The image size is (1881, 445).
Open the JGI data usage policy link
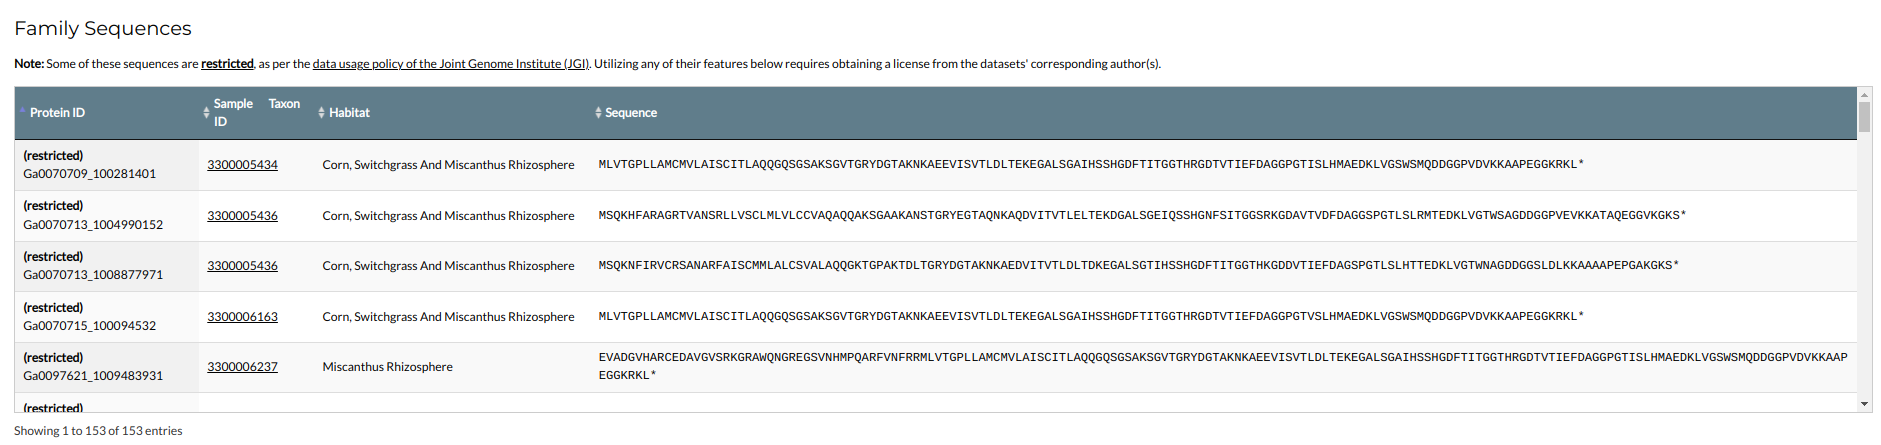[450, 64]
